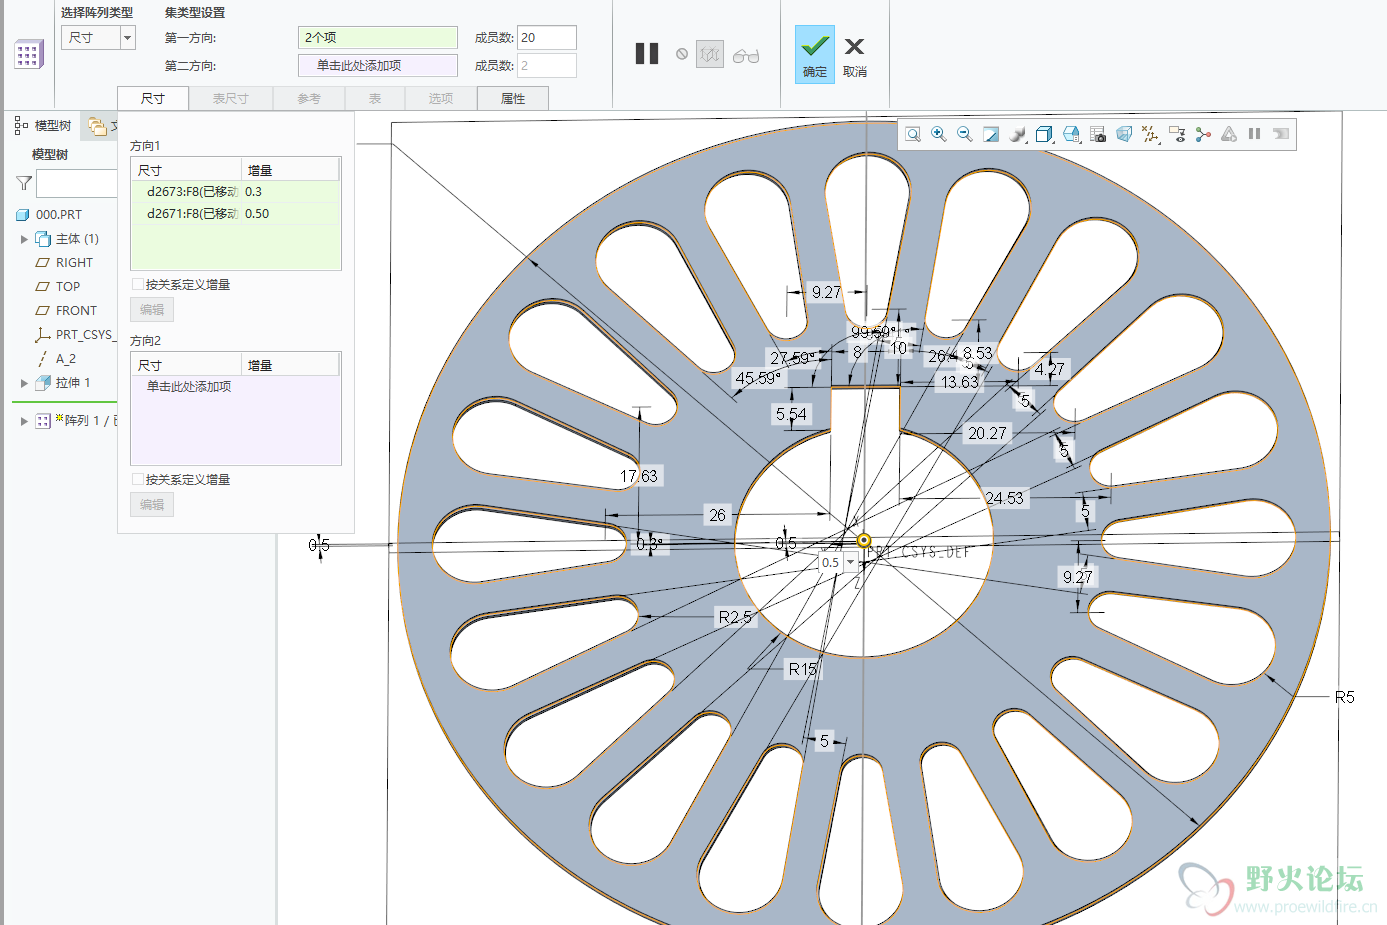Click the R2.5 radius dimension label

(x=735, y=617)
